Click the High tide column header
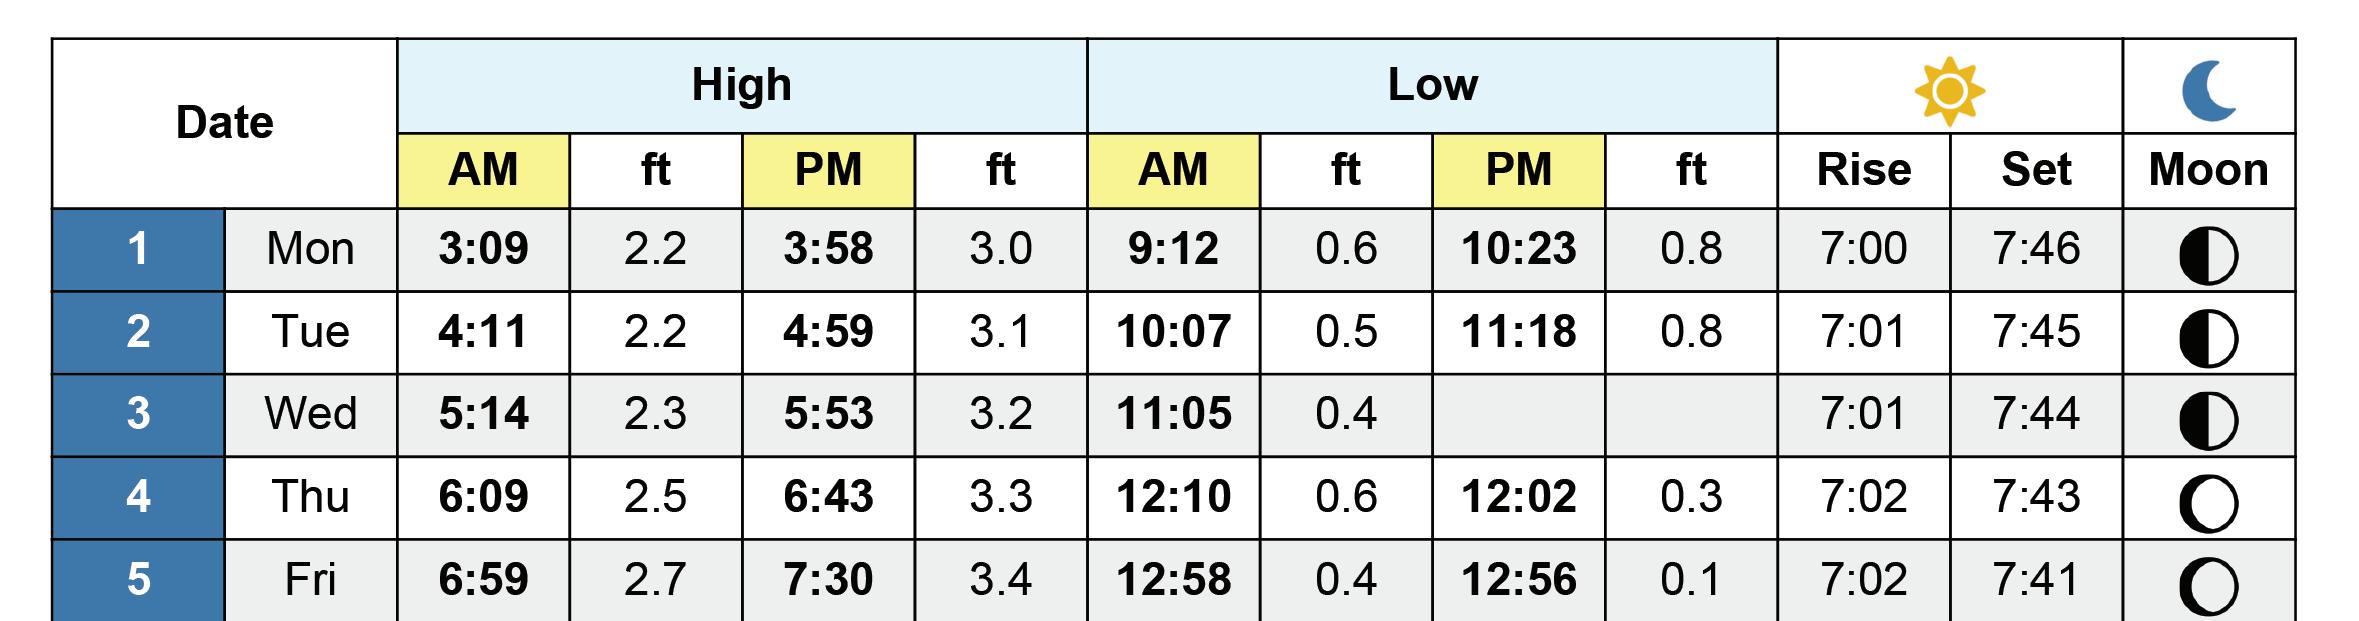 [742, 86]
